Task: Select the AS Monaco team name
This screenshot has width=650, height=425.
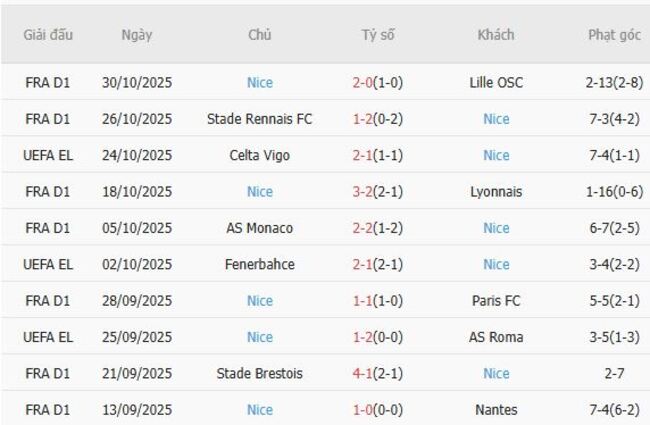Action: pyautogui.click(x=259, y=228)
